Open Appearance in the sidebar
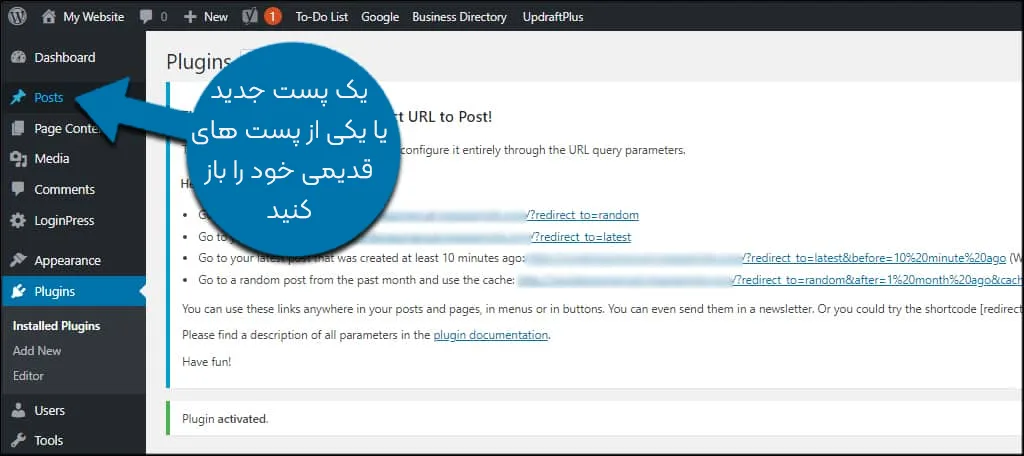Screen dimensions: 1024x456 pos(67,261)
